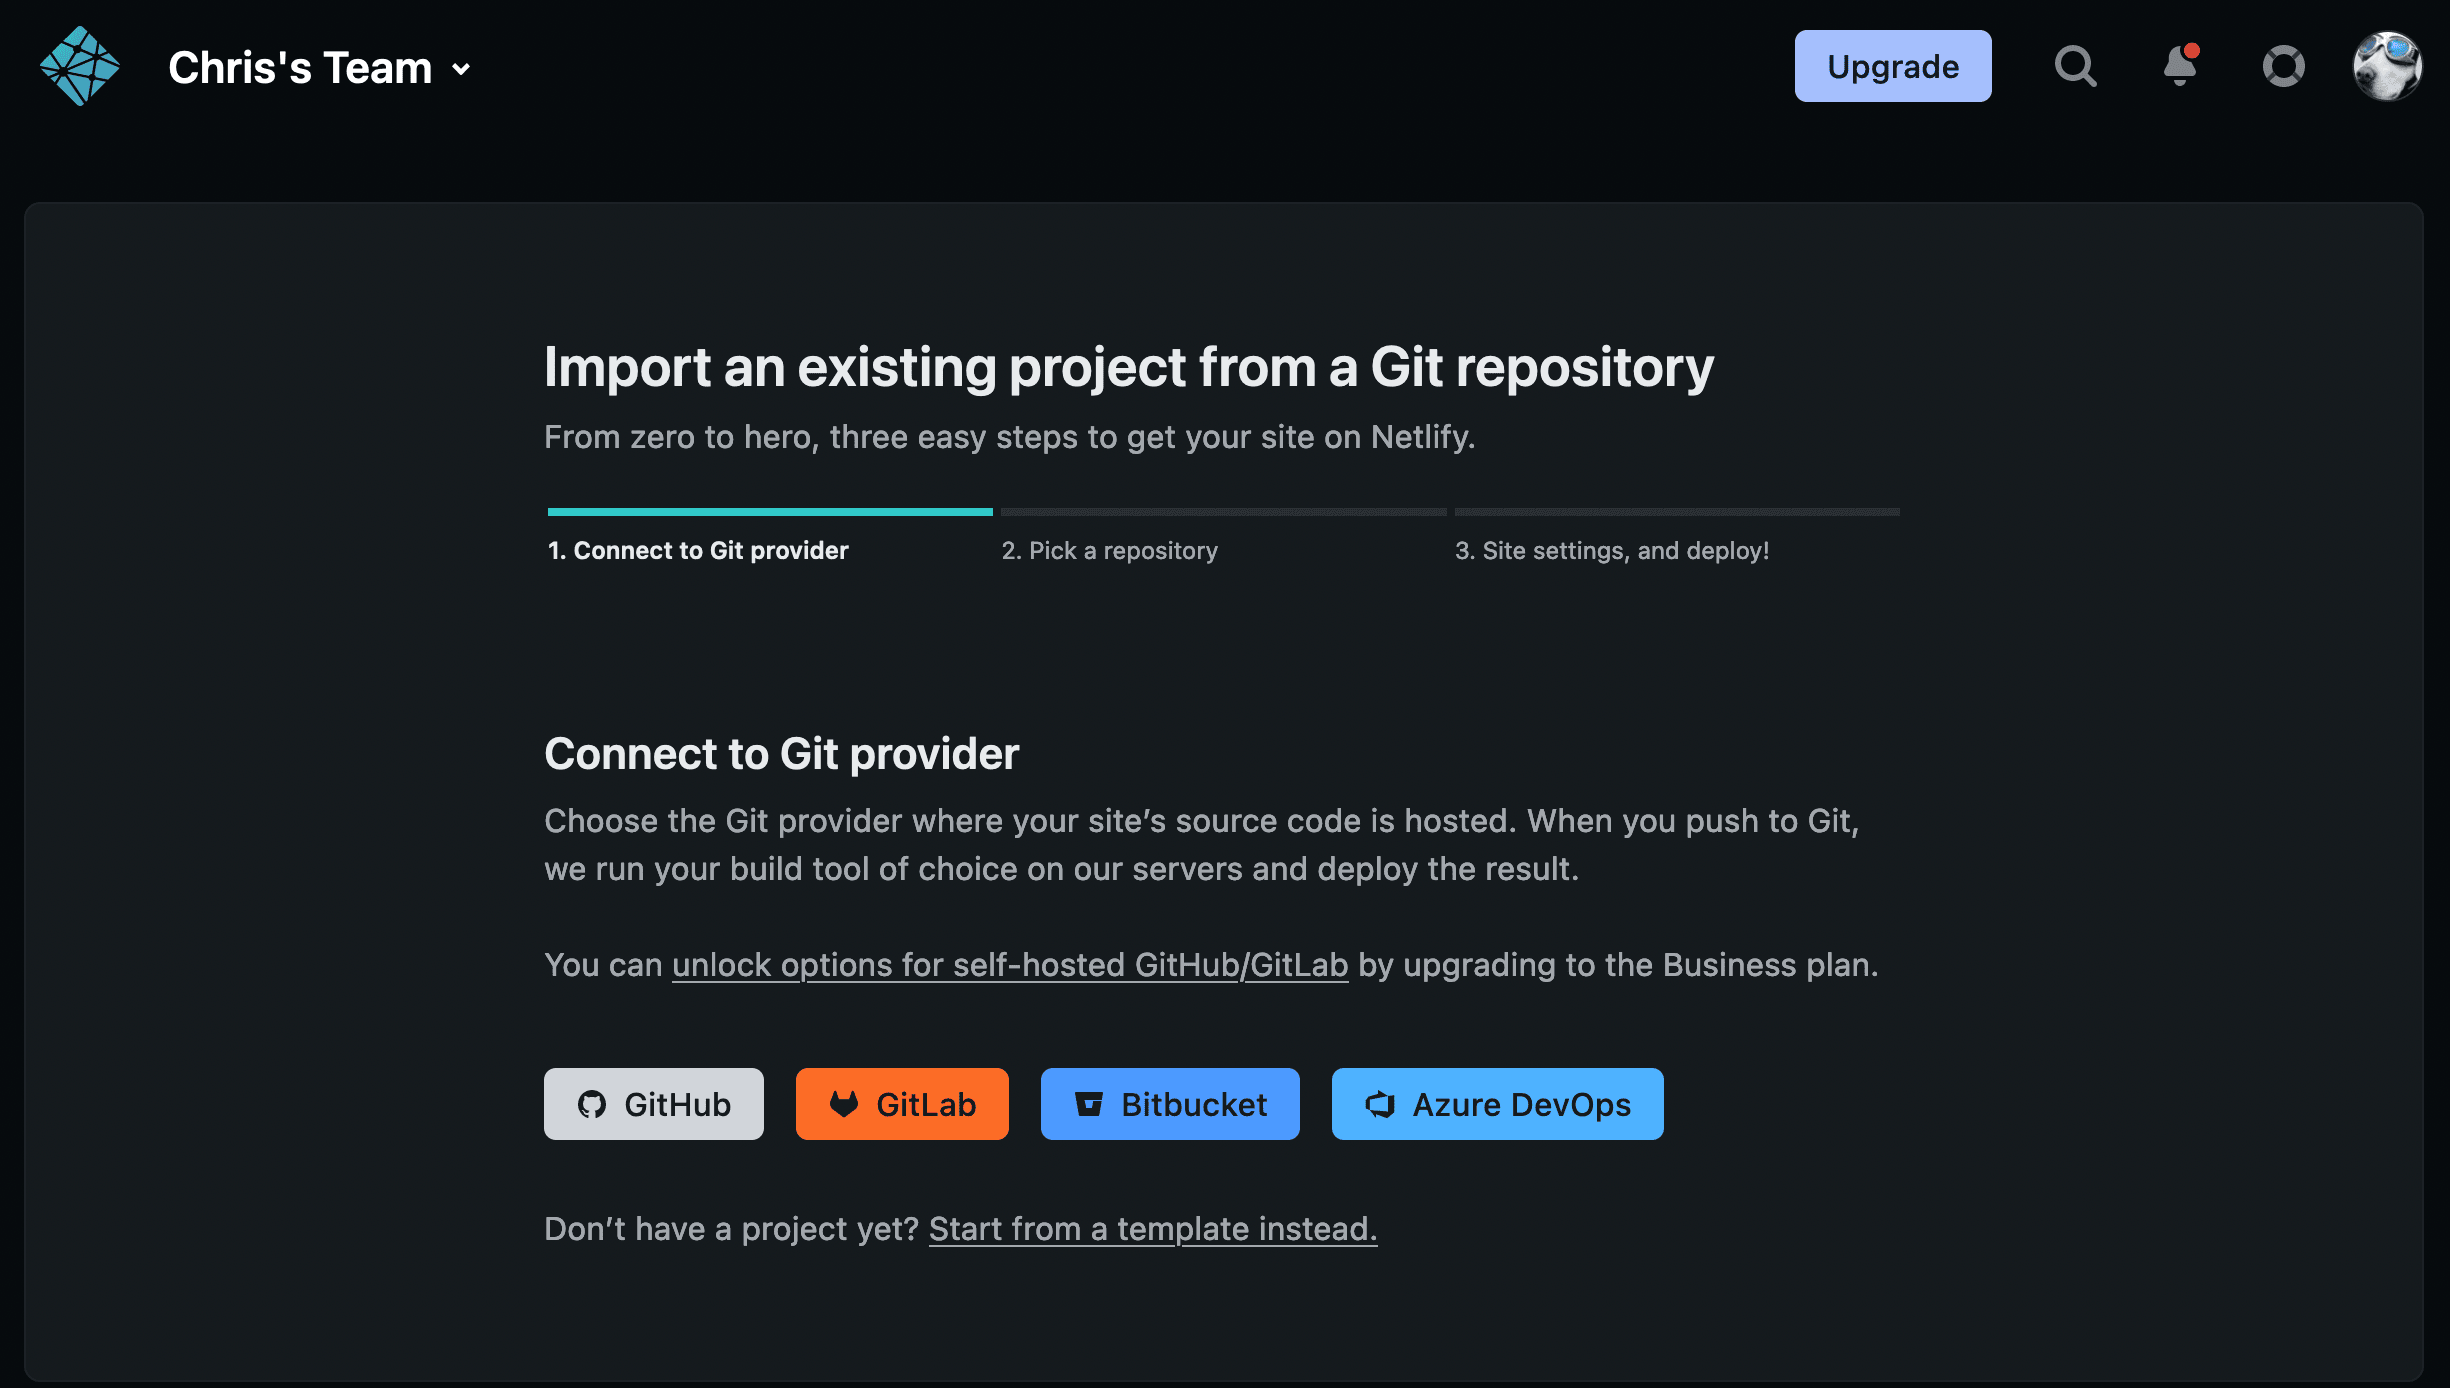Image resolution: width=2450 pixels, height=1388 pixels.
Task: Follow unlock options for self-hosted GitHub/GitLab link
Action: 1010,965
